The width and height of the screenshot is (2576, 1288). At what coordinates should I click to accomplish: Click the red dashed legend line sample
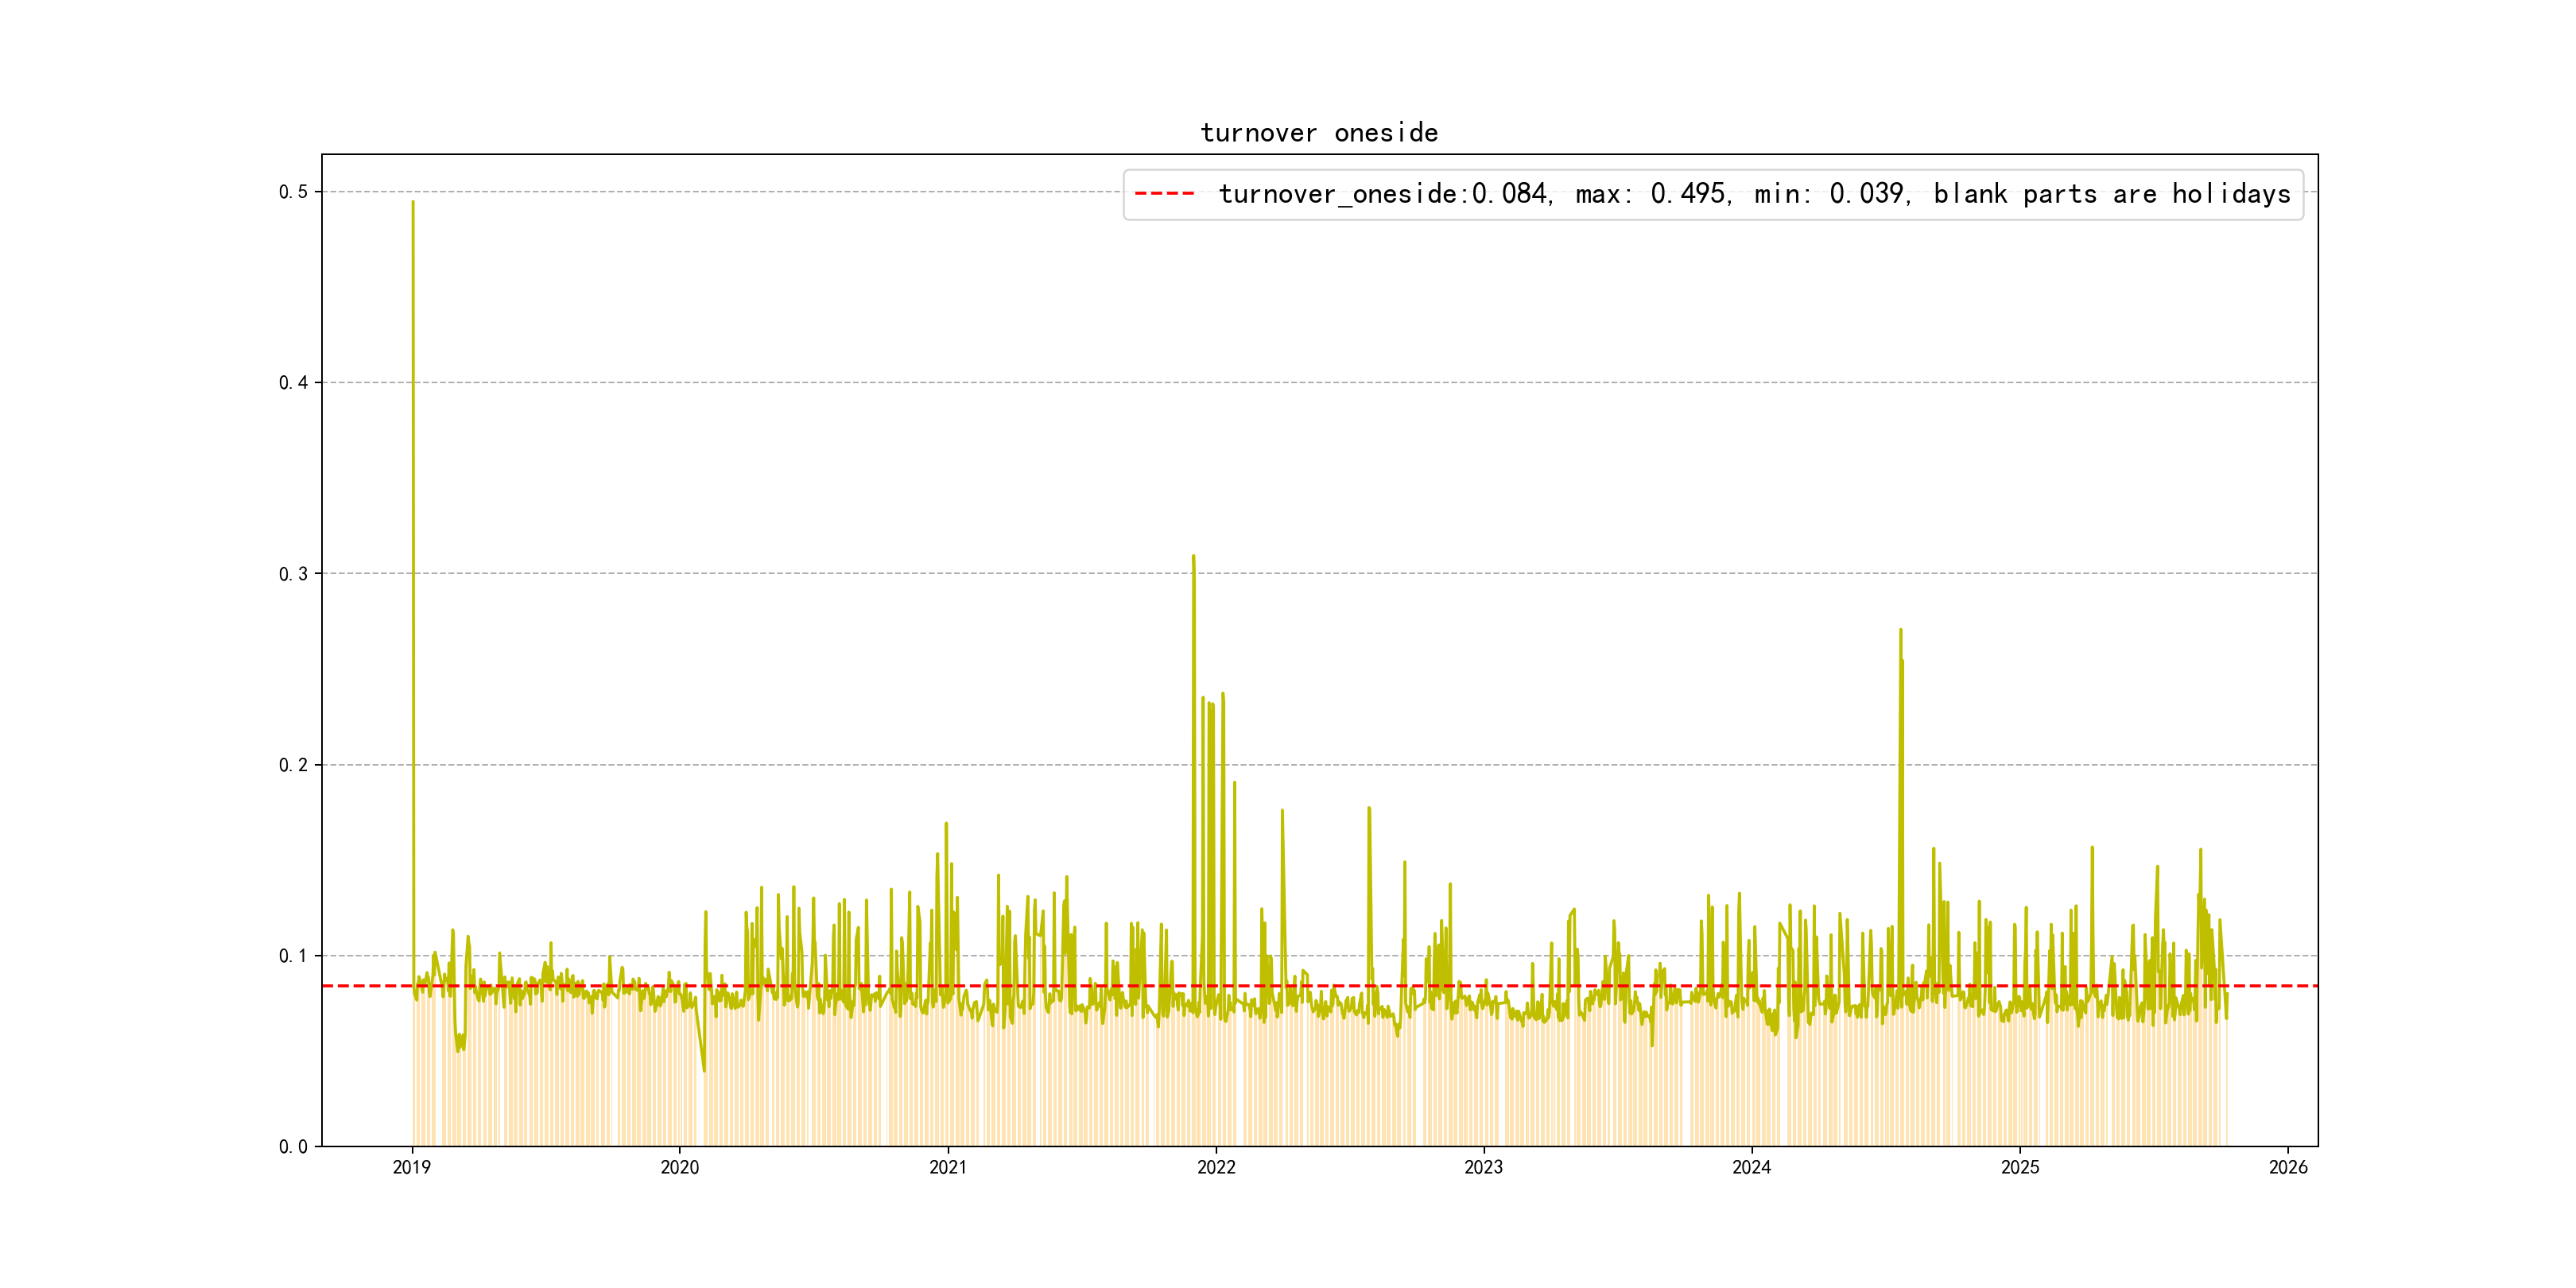1164,194
